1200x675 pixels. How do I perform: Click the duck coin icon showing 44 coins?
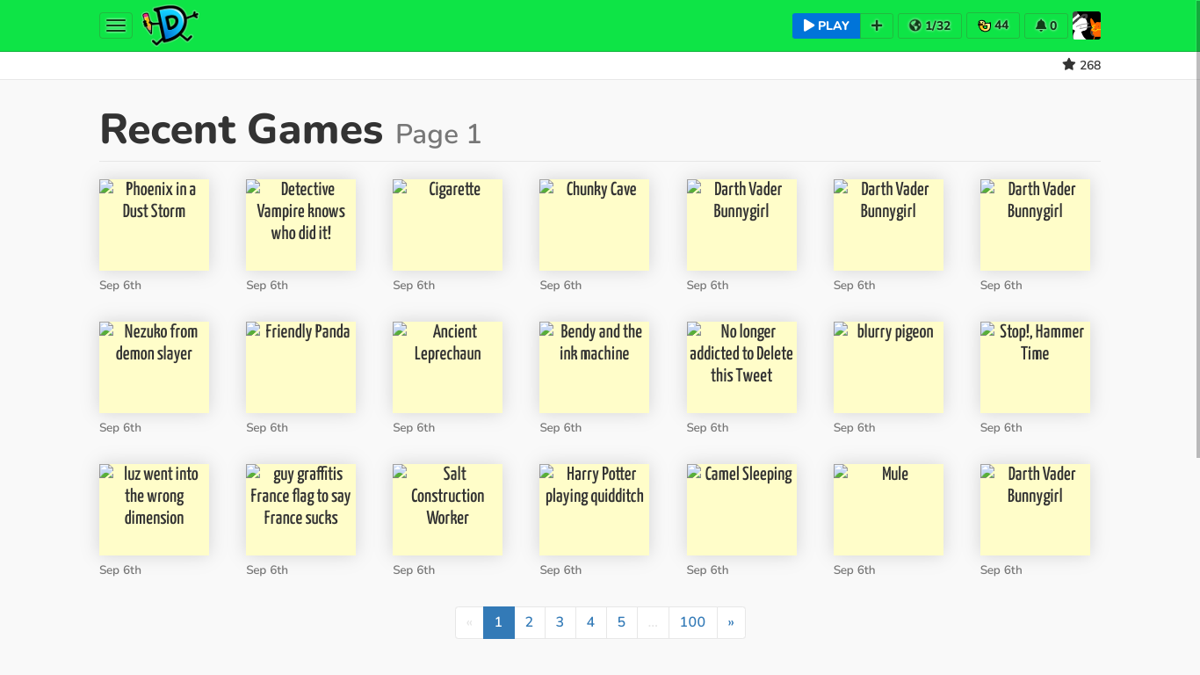[x=992, y=25]
